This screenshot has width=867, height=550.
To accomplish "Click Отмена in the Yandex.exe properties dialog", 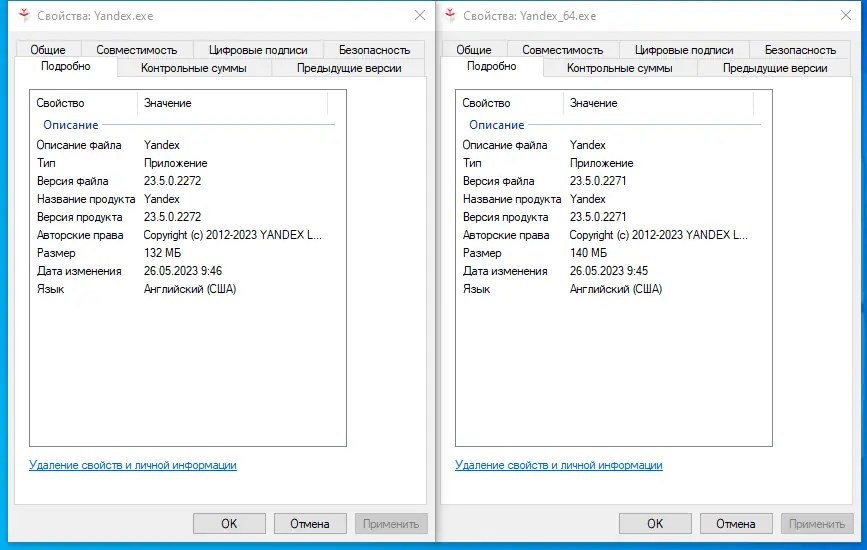I will pos(310,523).
